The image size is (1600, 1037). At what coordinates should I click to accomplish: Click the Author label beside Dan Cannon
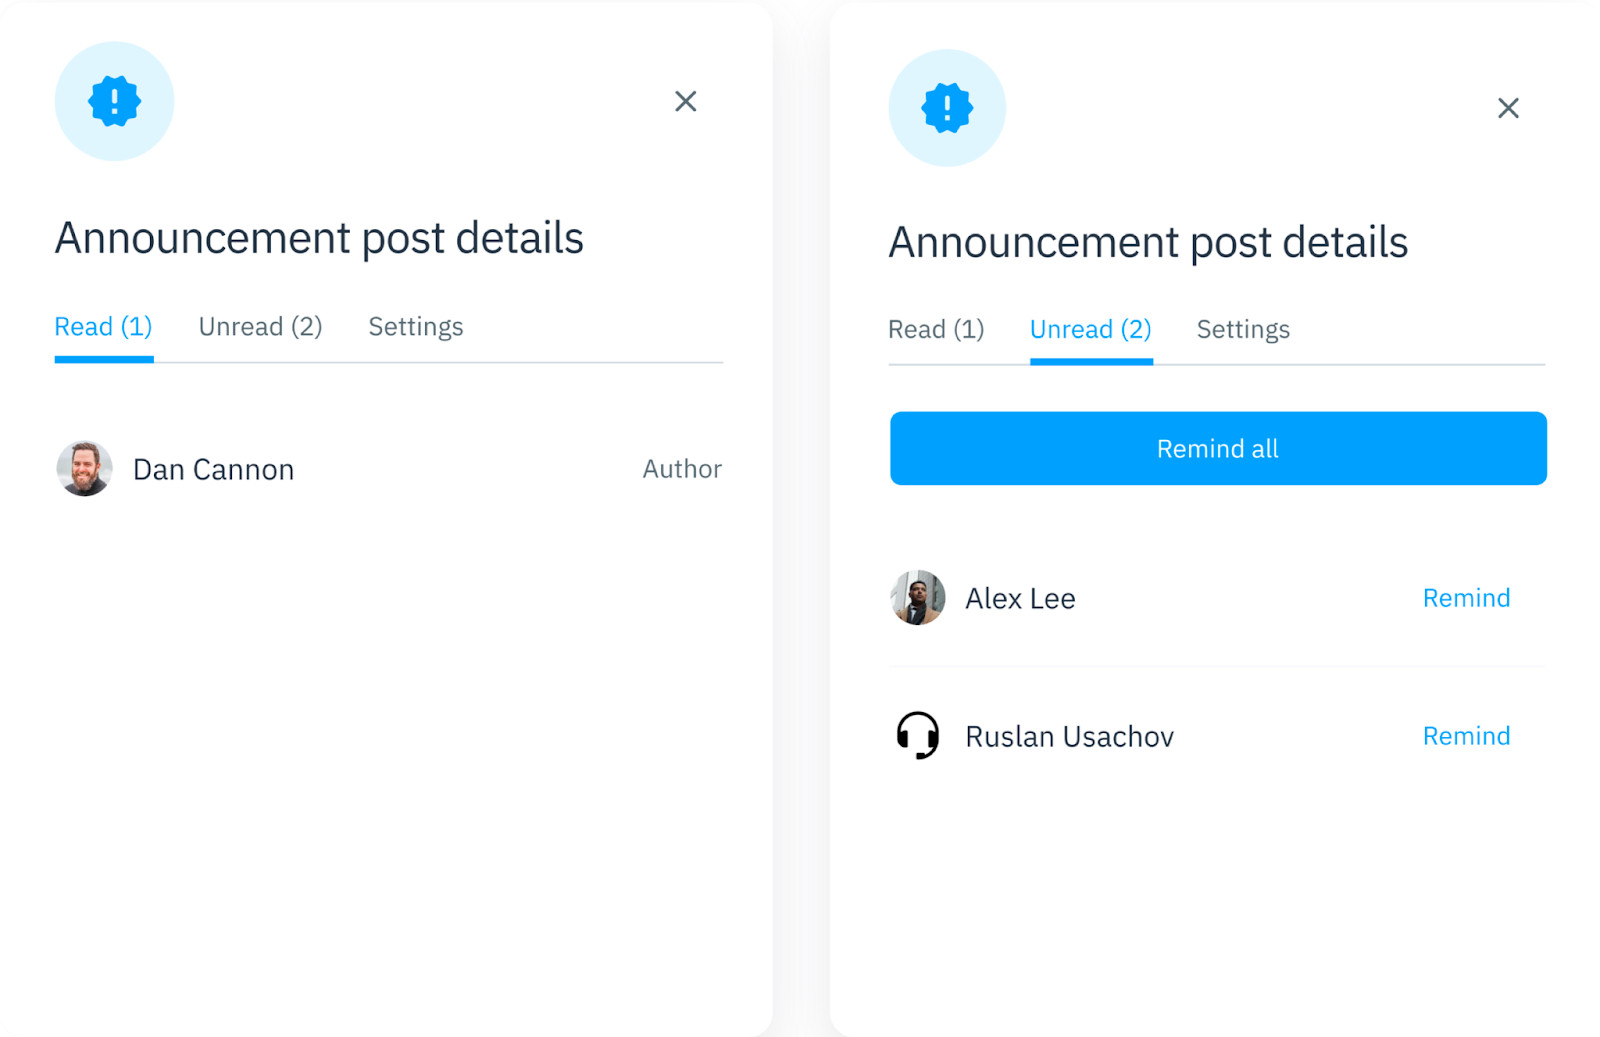coord(682,469)
